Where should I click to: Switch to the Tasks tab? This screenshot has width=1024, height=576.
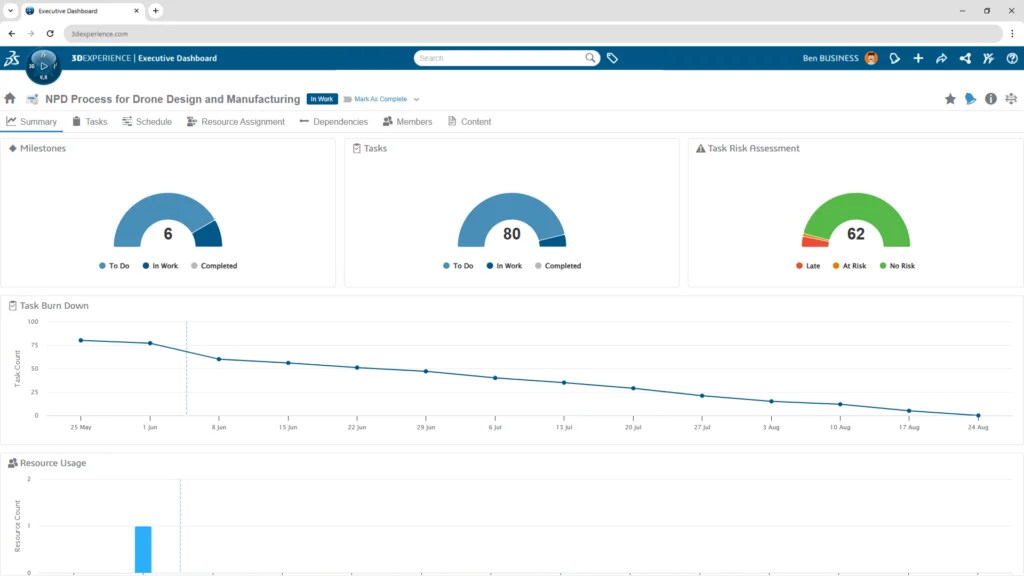(89, 121)
